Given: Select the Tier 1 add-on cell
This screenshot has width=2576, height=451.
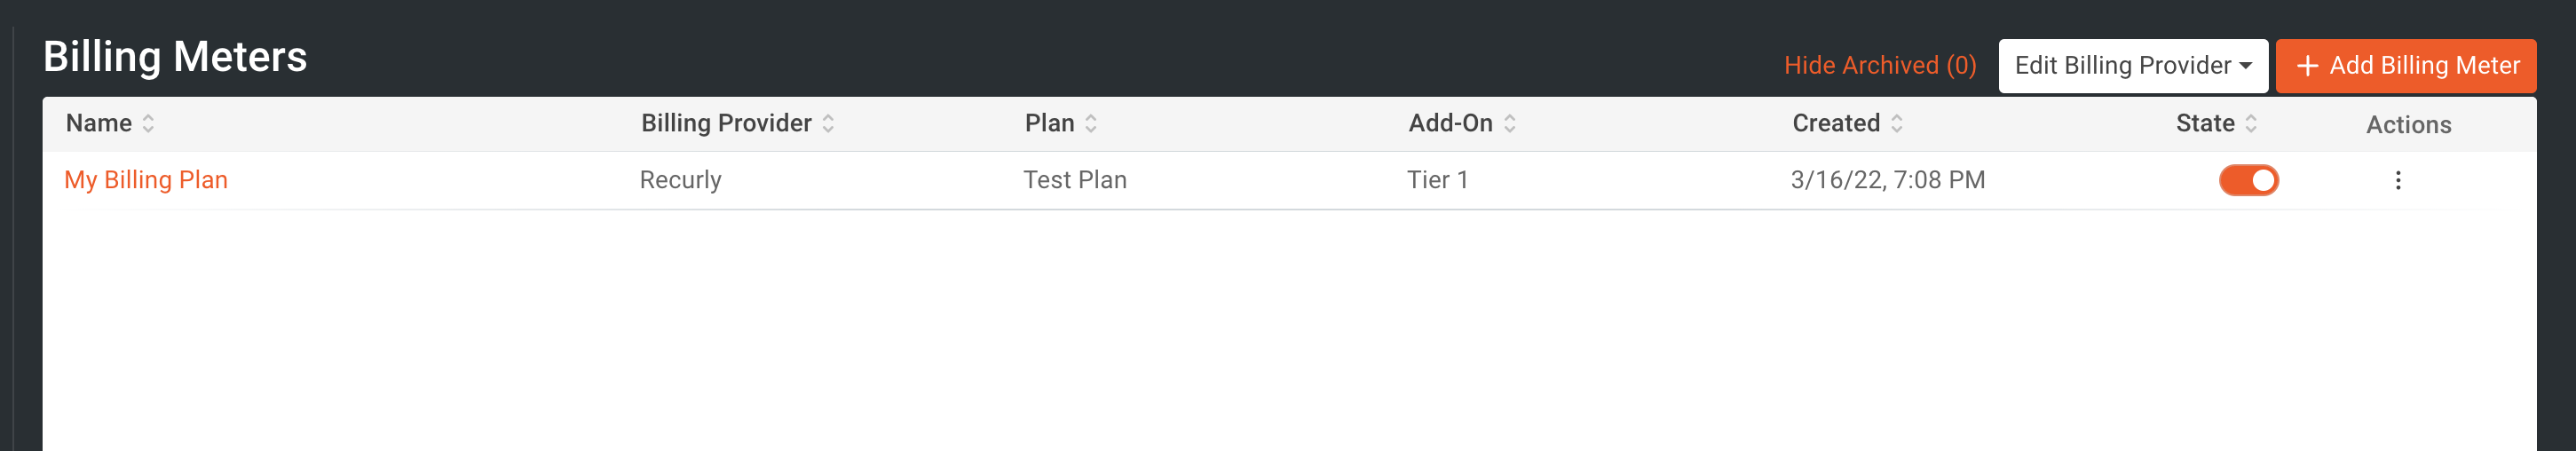Looking at the screenshot, I should tap(1438, 180).
